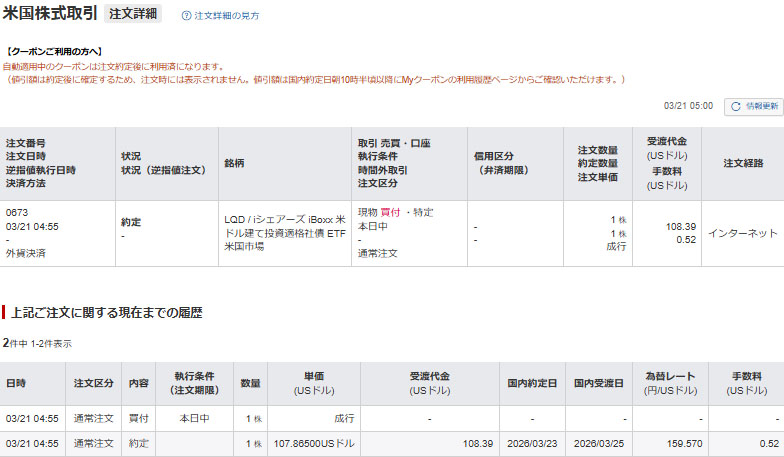Click the 買付 entry in history table
The width and height of the screenshot is (784, 457).
click(x=138, y=418)
